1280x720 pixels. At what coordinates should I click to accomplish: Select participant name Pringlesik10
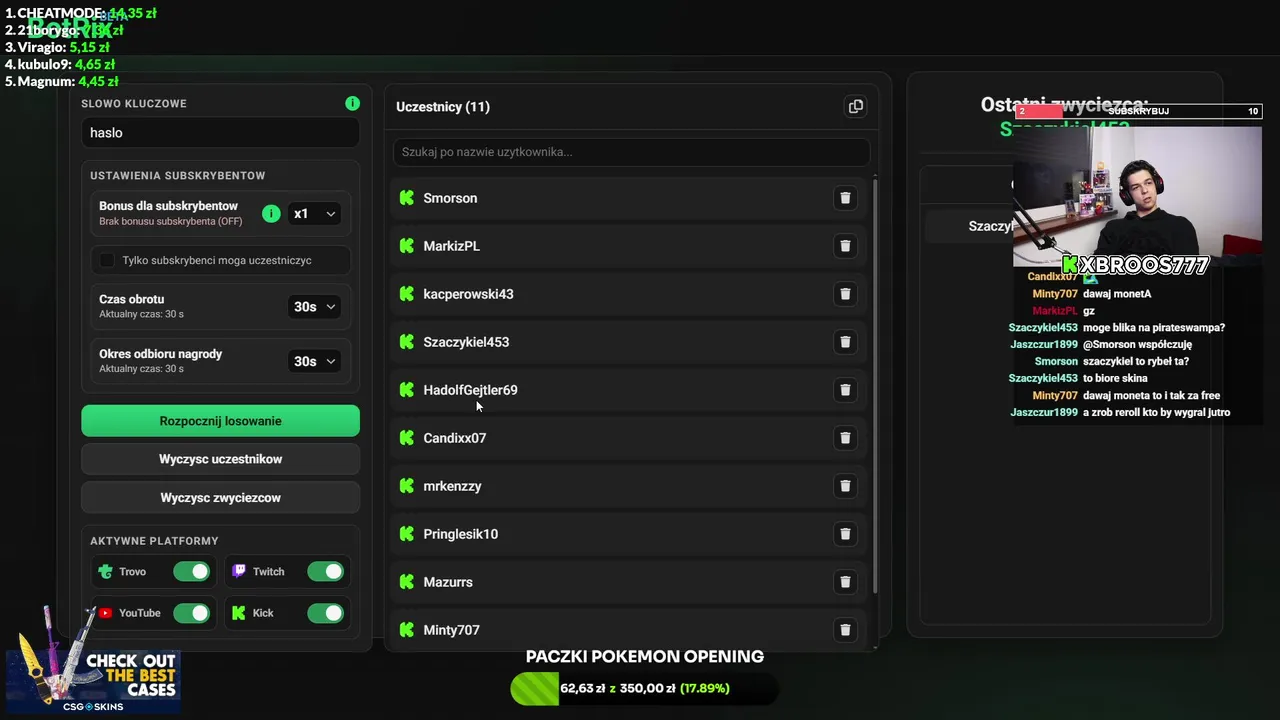pos(460,534)
